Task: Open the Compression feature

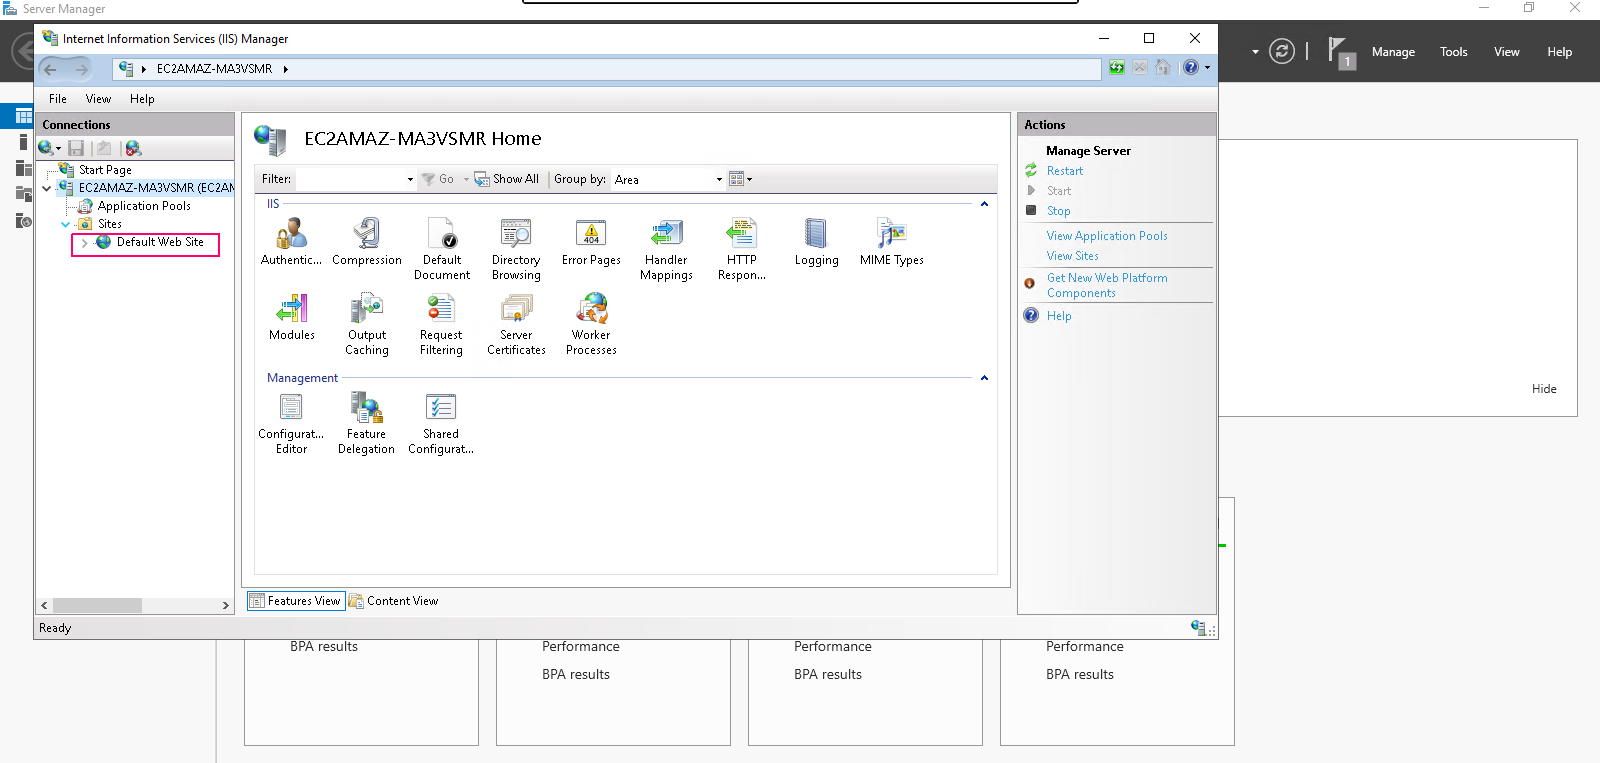Action: 367,242
